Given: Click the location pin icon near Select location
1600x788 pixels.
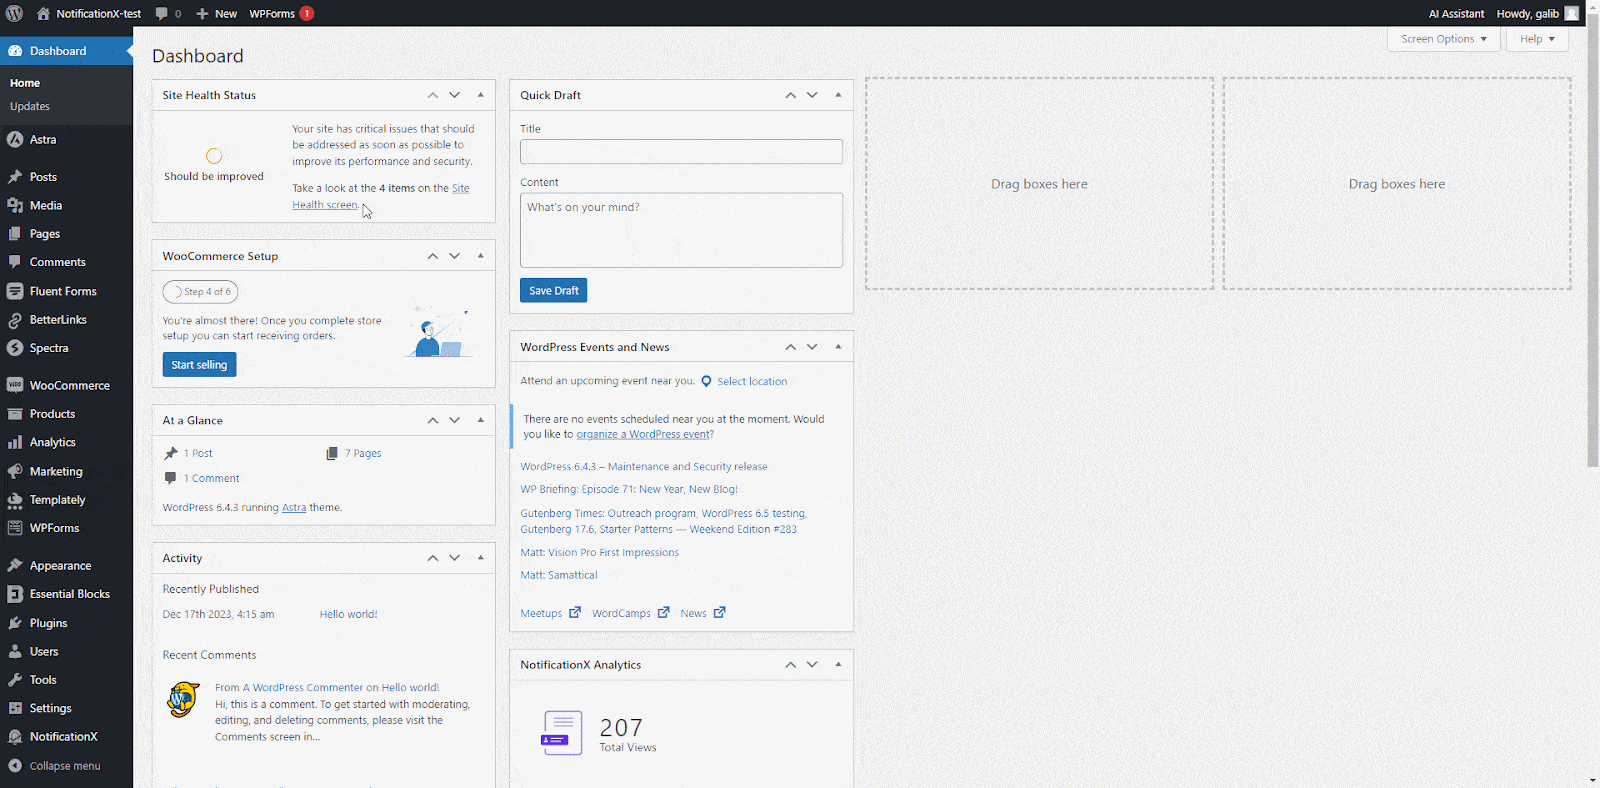Looking at the screenshot, I should (x=706, y=382).
